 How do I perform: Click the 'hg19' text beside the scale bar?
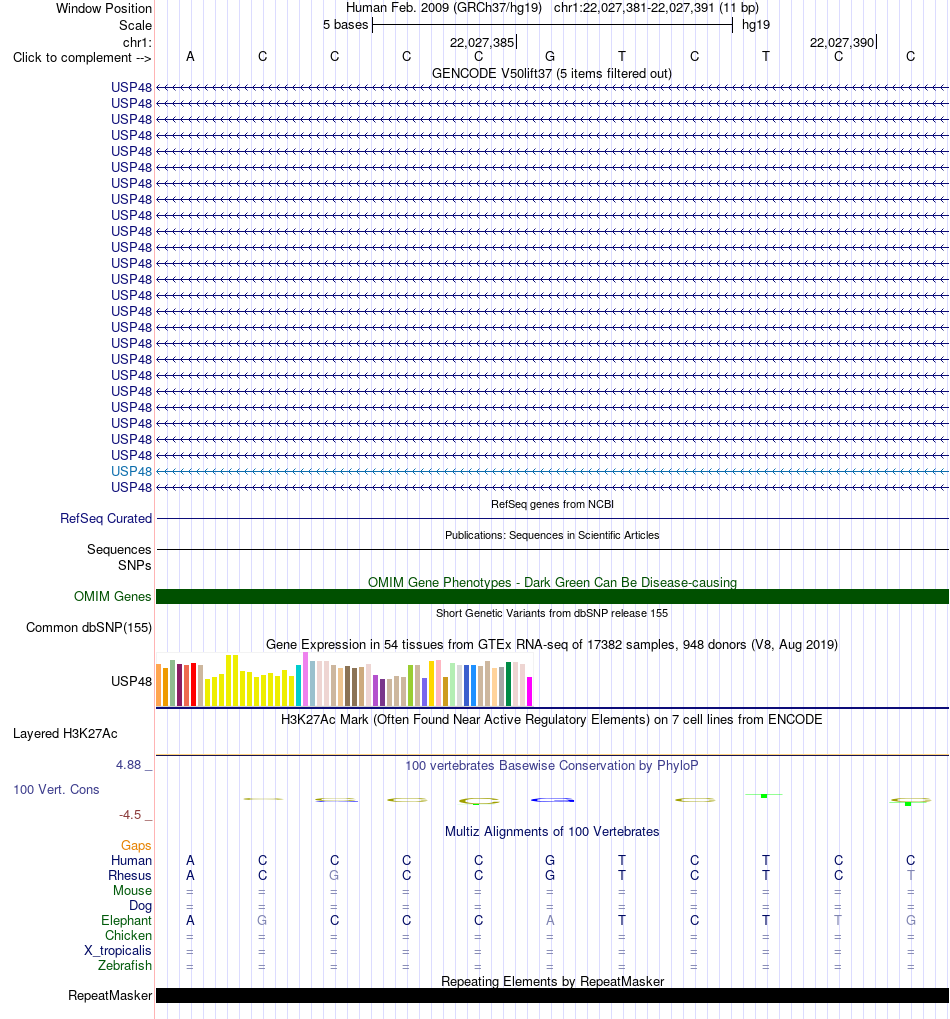(x=756, y=25)
